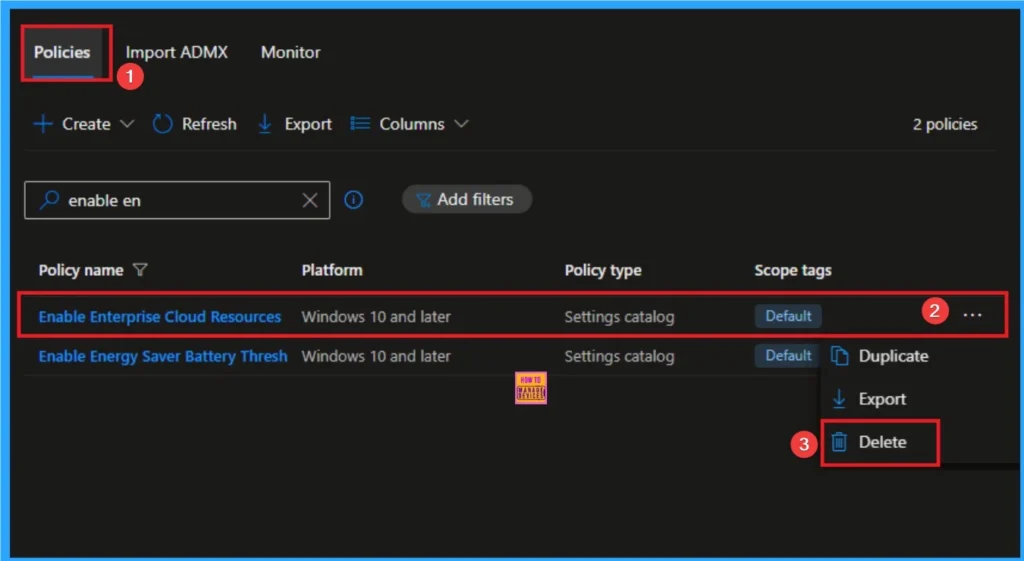Viewport: 1024px width, 561px height.
Task: Click the search magnifier icon
Action: click(x=49, y=200)
